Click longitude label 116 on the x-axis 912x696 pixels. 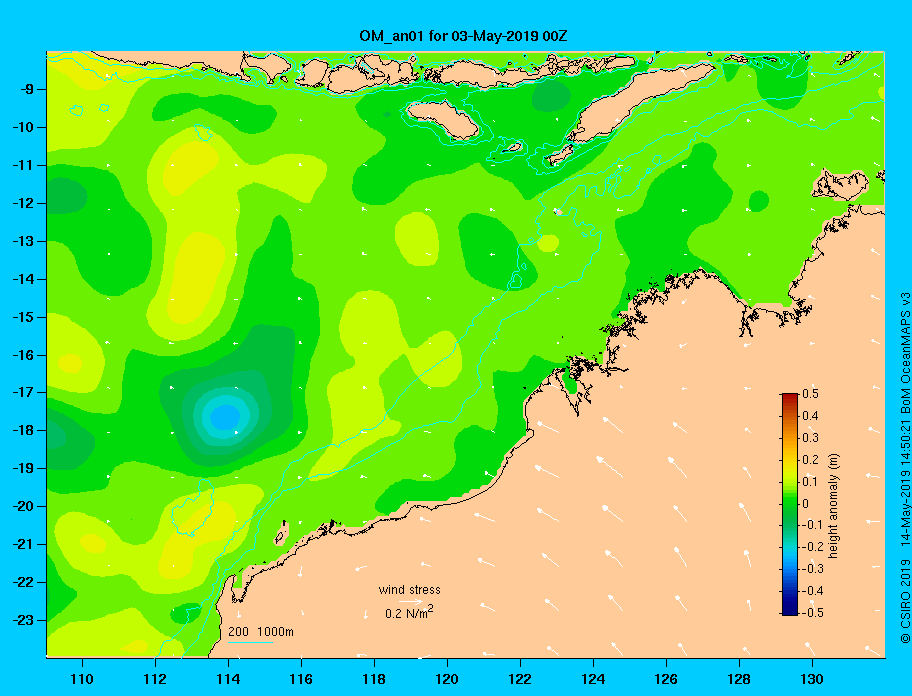(x=301, y=679)
